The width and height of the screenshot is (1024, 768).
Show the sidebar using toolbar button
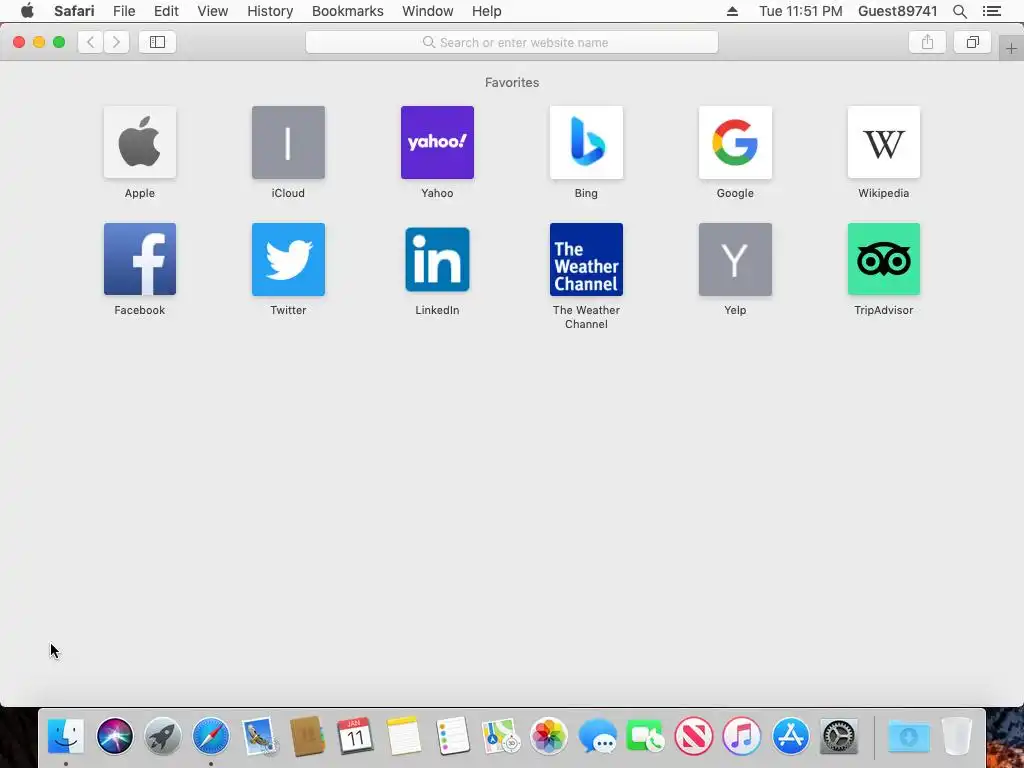(x=157, y=42)
